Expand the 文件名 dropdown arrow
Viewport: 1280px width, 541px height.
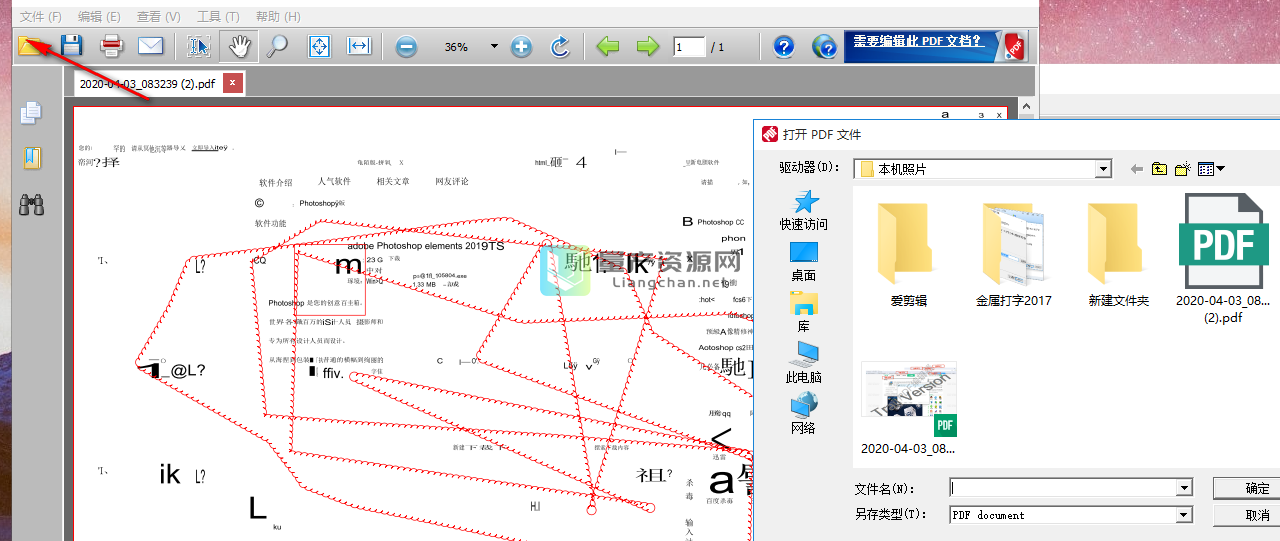1184,488
